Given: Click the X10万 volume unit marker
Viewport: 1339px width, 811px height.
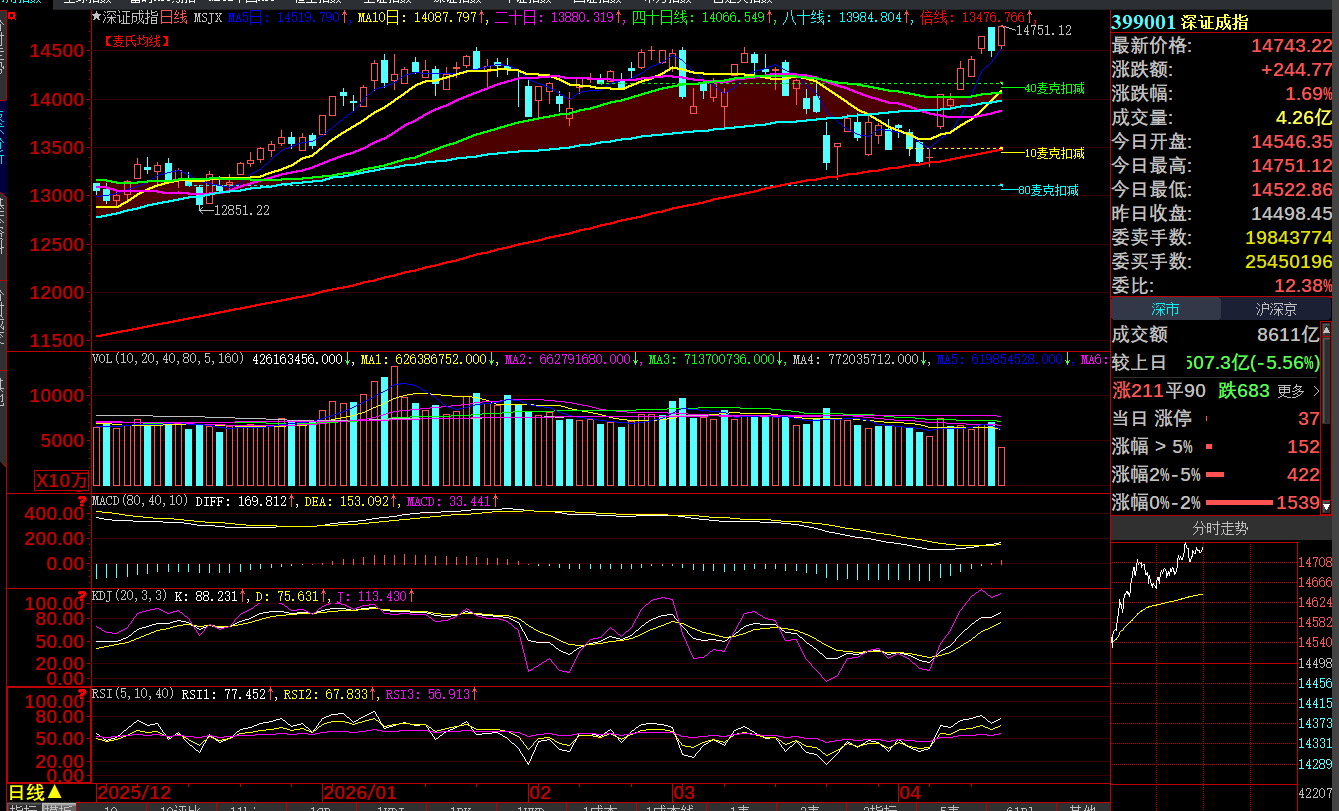Looking at the screenshot, I should coord(62,479).
